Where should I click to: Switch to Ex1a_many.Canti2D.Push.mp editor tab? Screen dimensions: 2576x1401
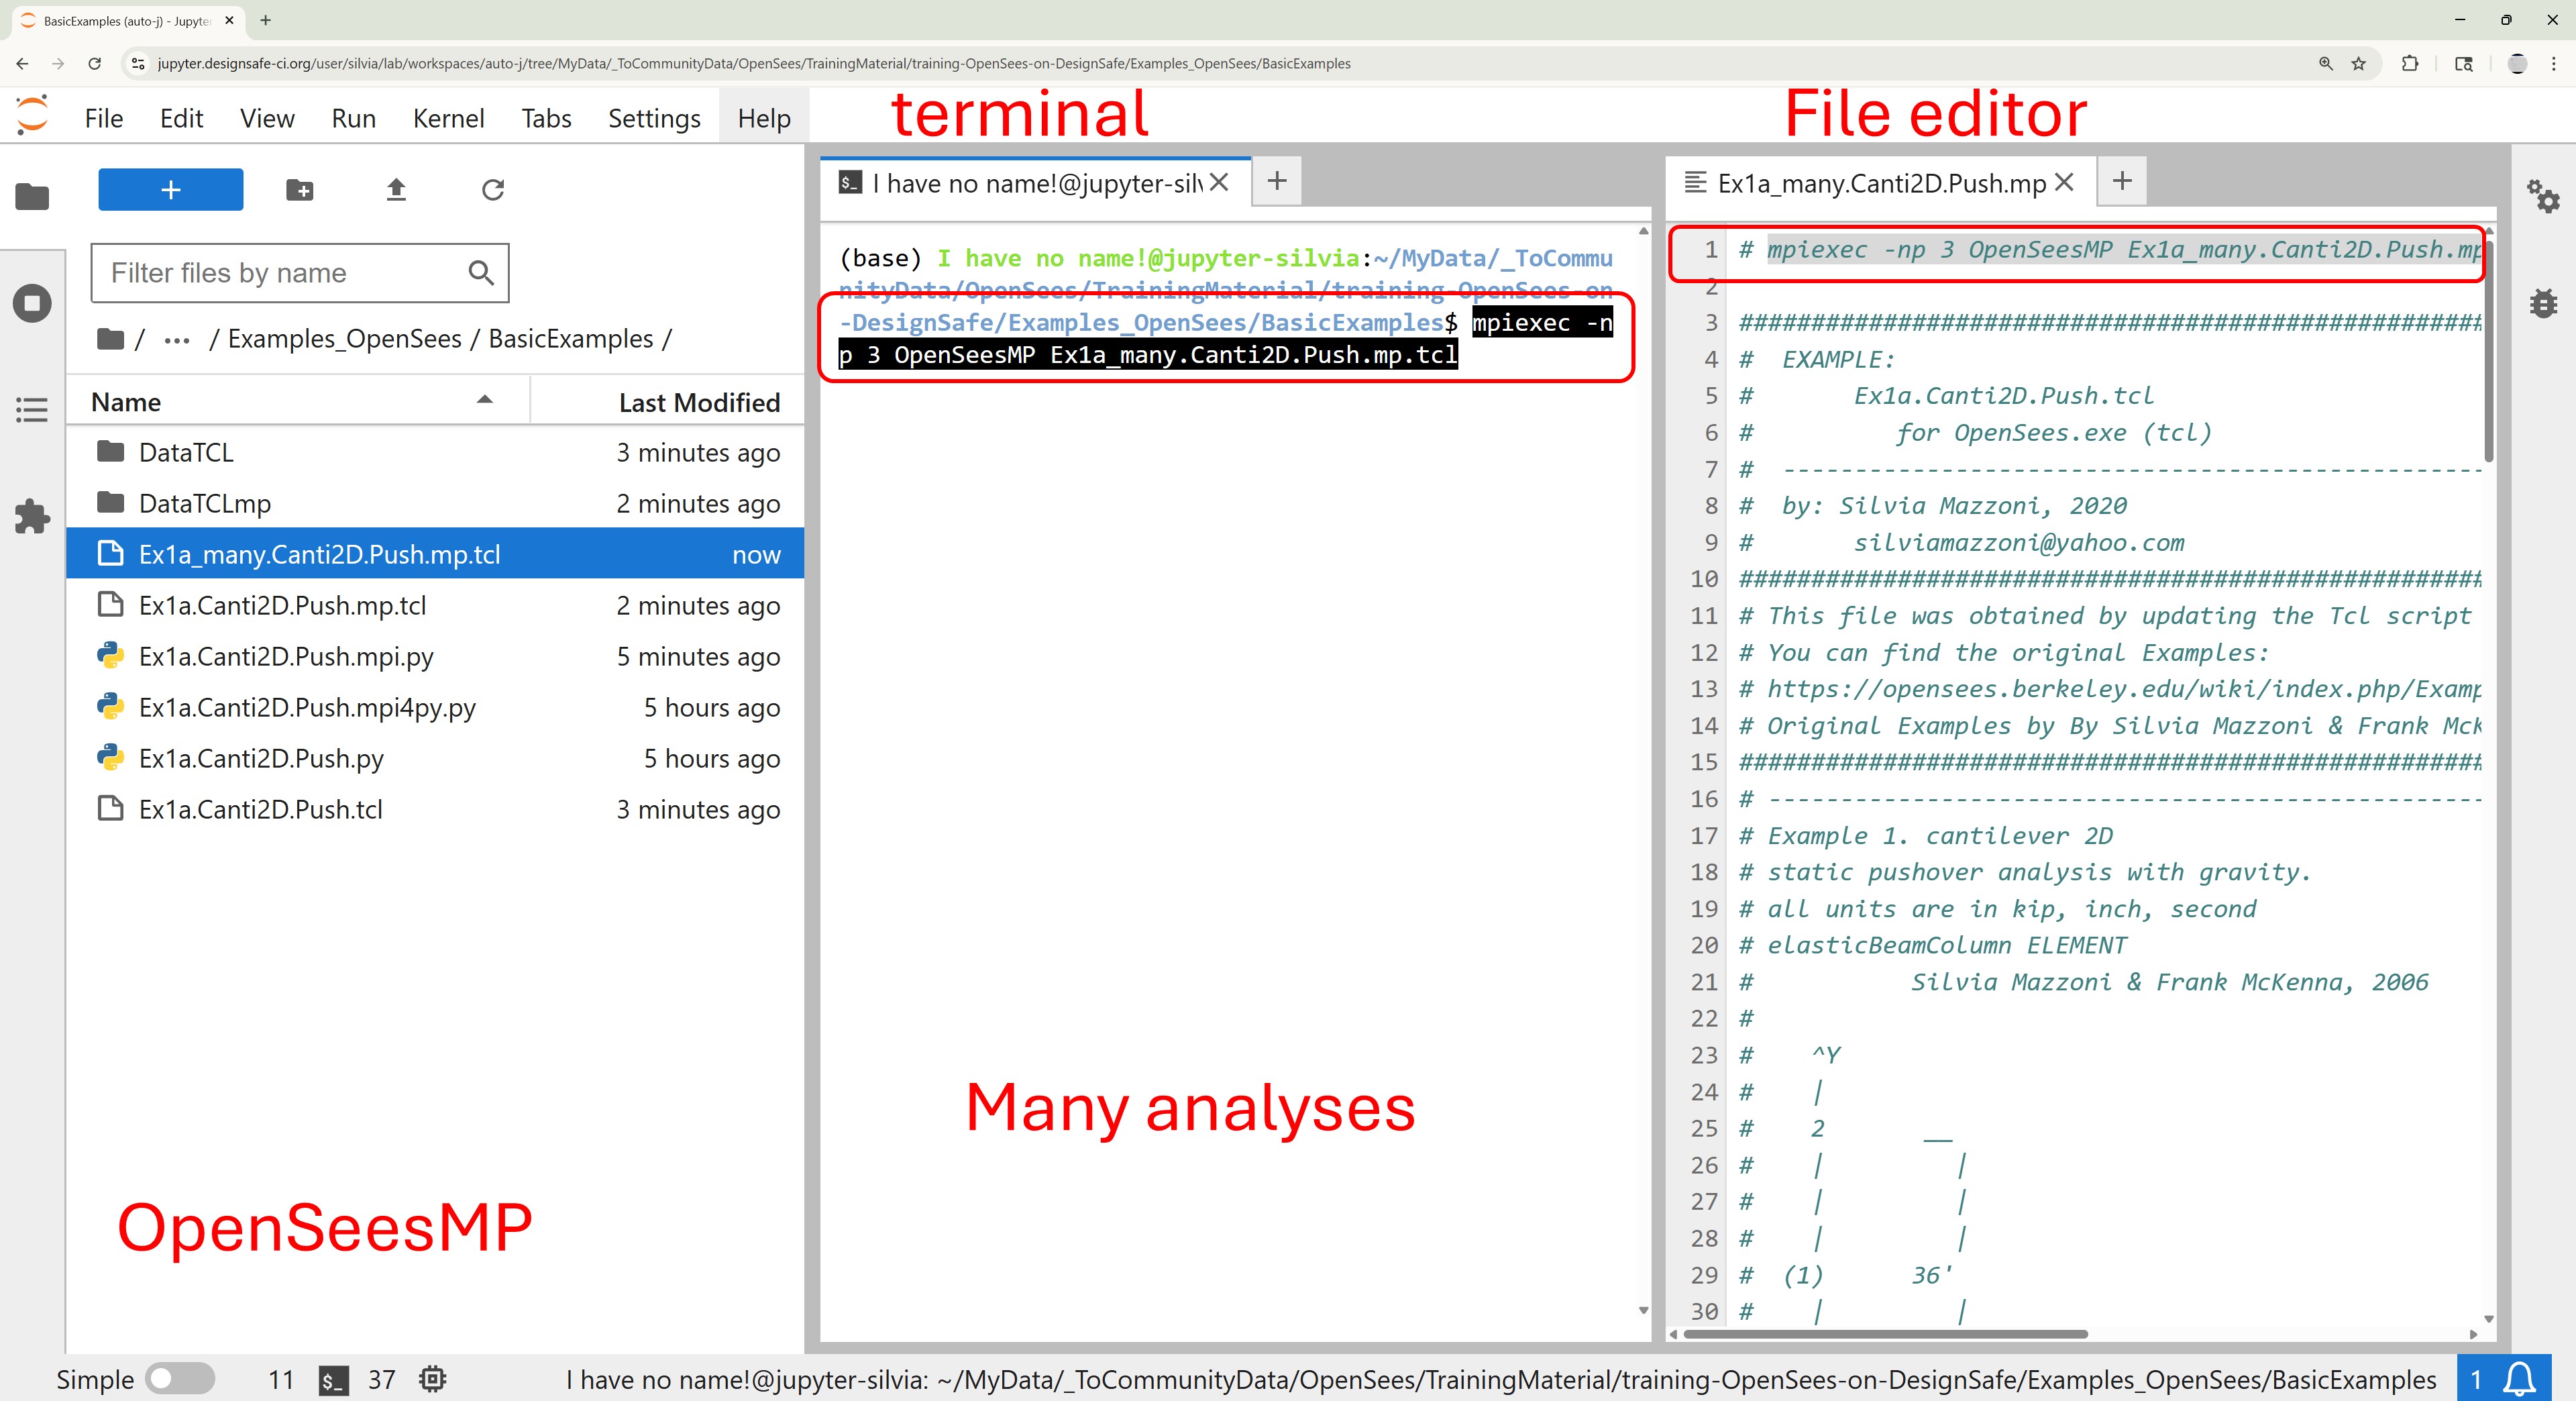pyautogui.click(x=1880, y=184)
